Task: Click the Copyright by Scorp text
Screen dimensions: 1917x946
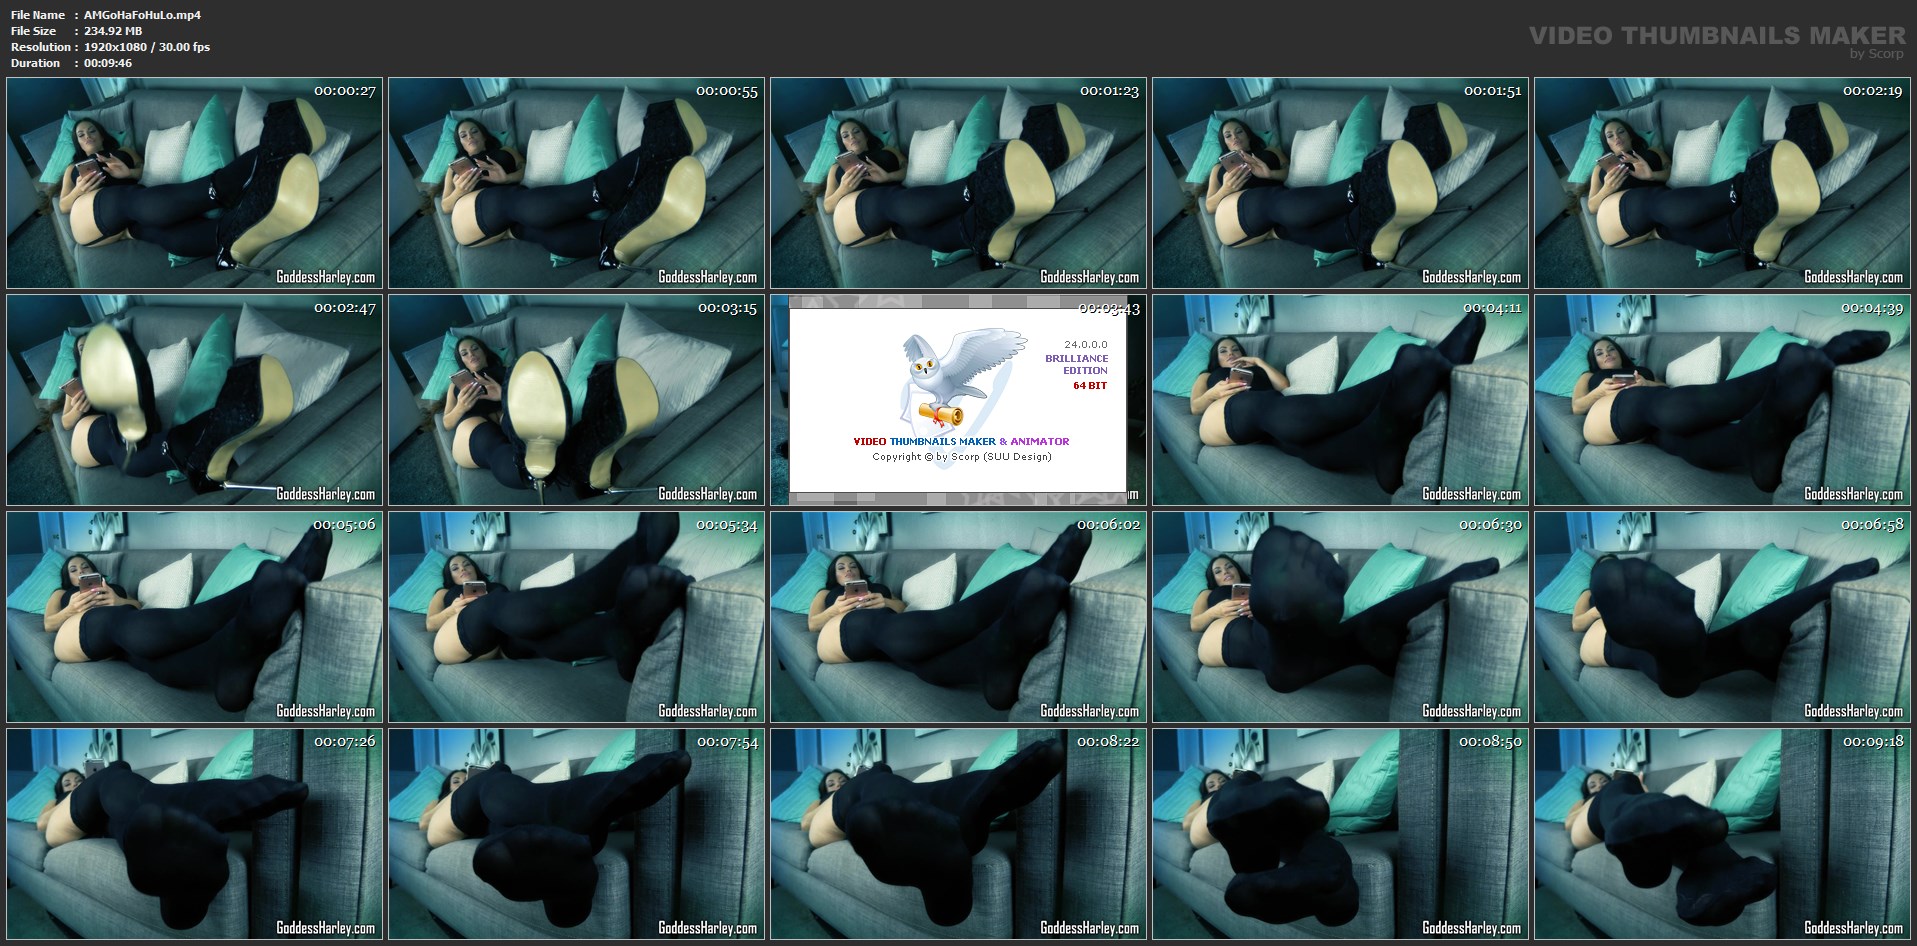Action: pos(961,457)
